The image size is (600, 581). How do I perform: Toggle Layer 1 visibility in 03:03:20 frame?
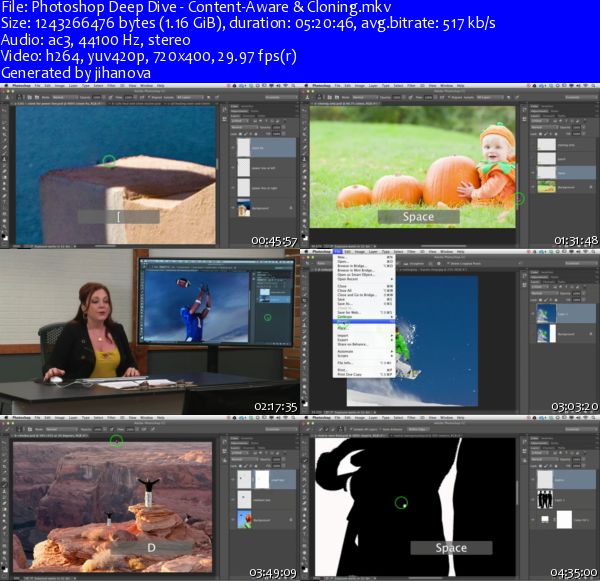tap(533, 314)
